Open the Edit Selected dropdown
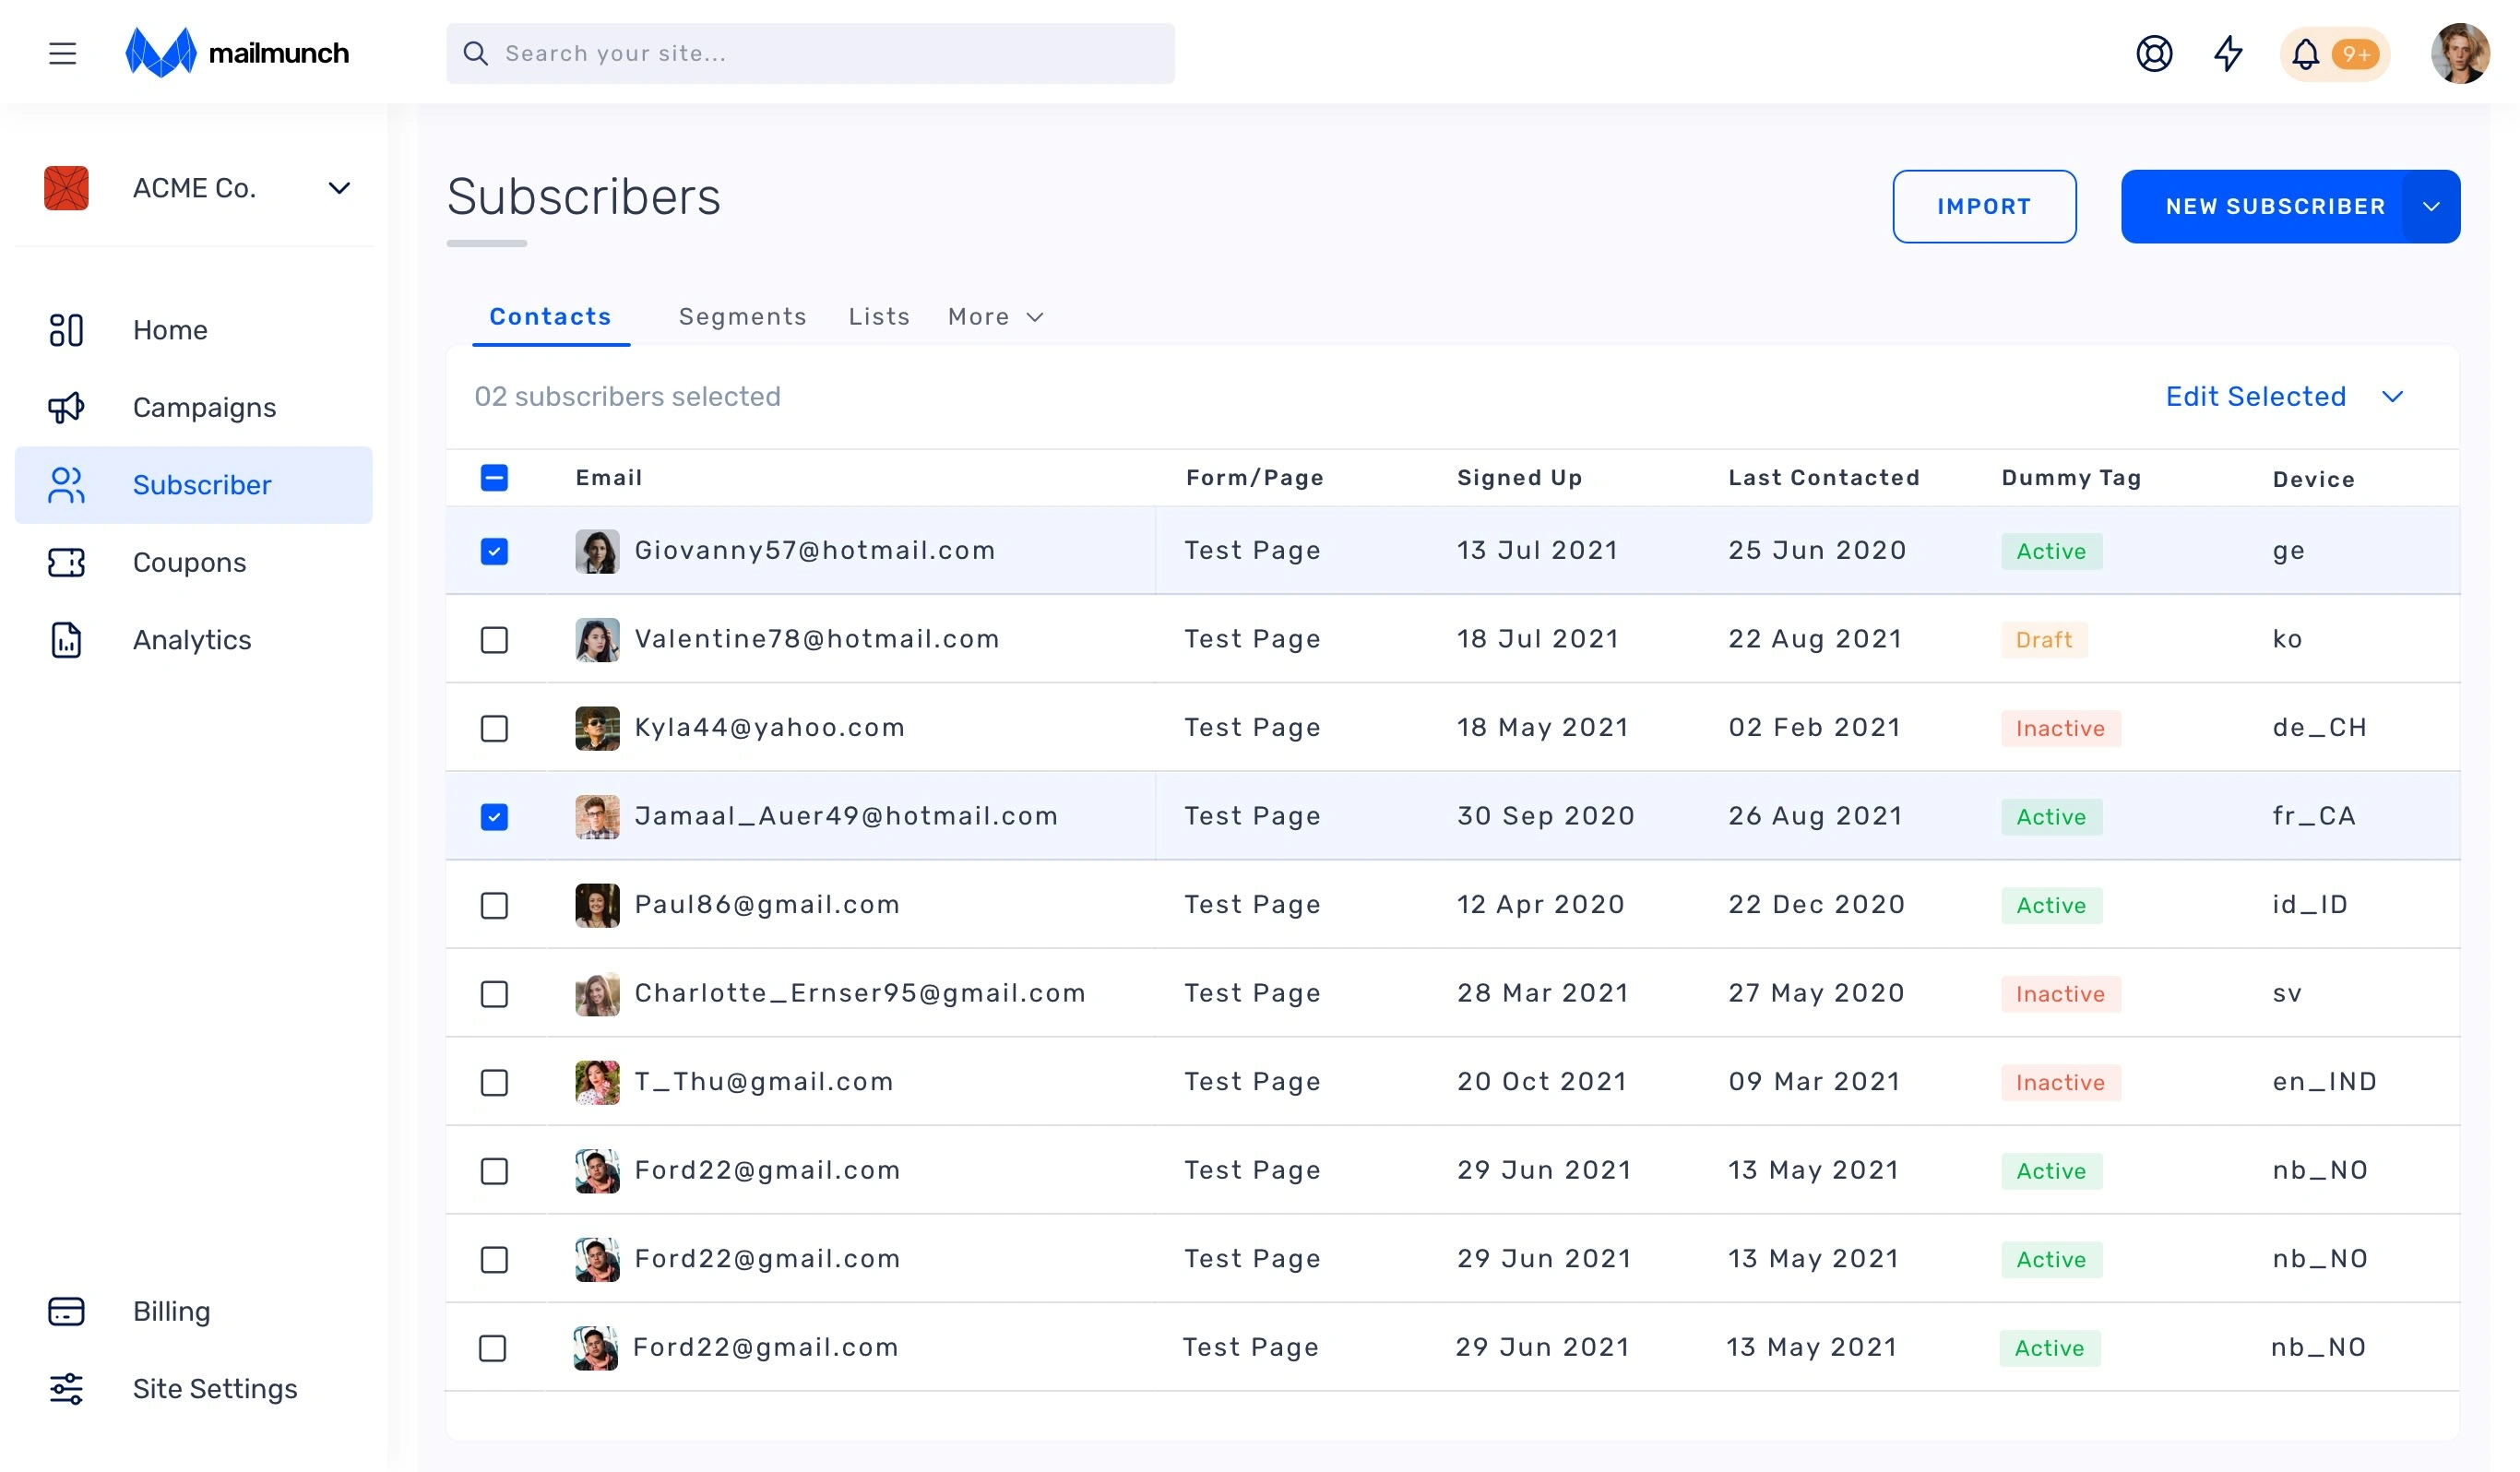This screenshot has width=2520, height=1472. coord(2284,397)
